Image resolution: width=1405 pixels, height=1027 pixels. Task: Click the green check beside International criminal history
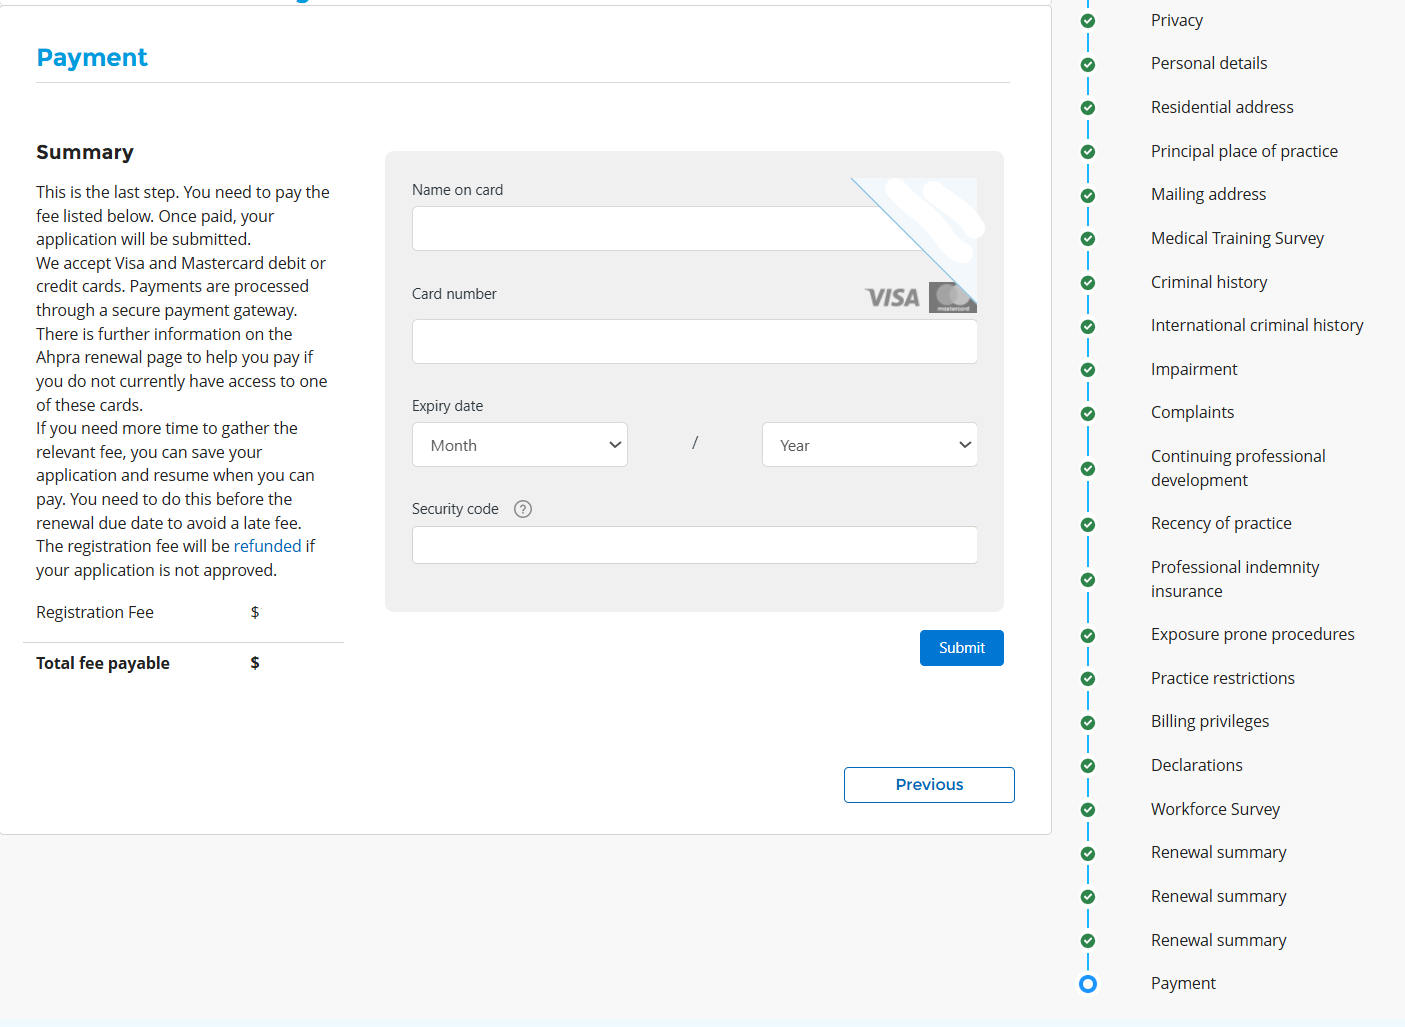(1088, 327)
